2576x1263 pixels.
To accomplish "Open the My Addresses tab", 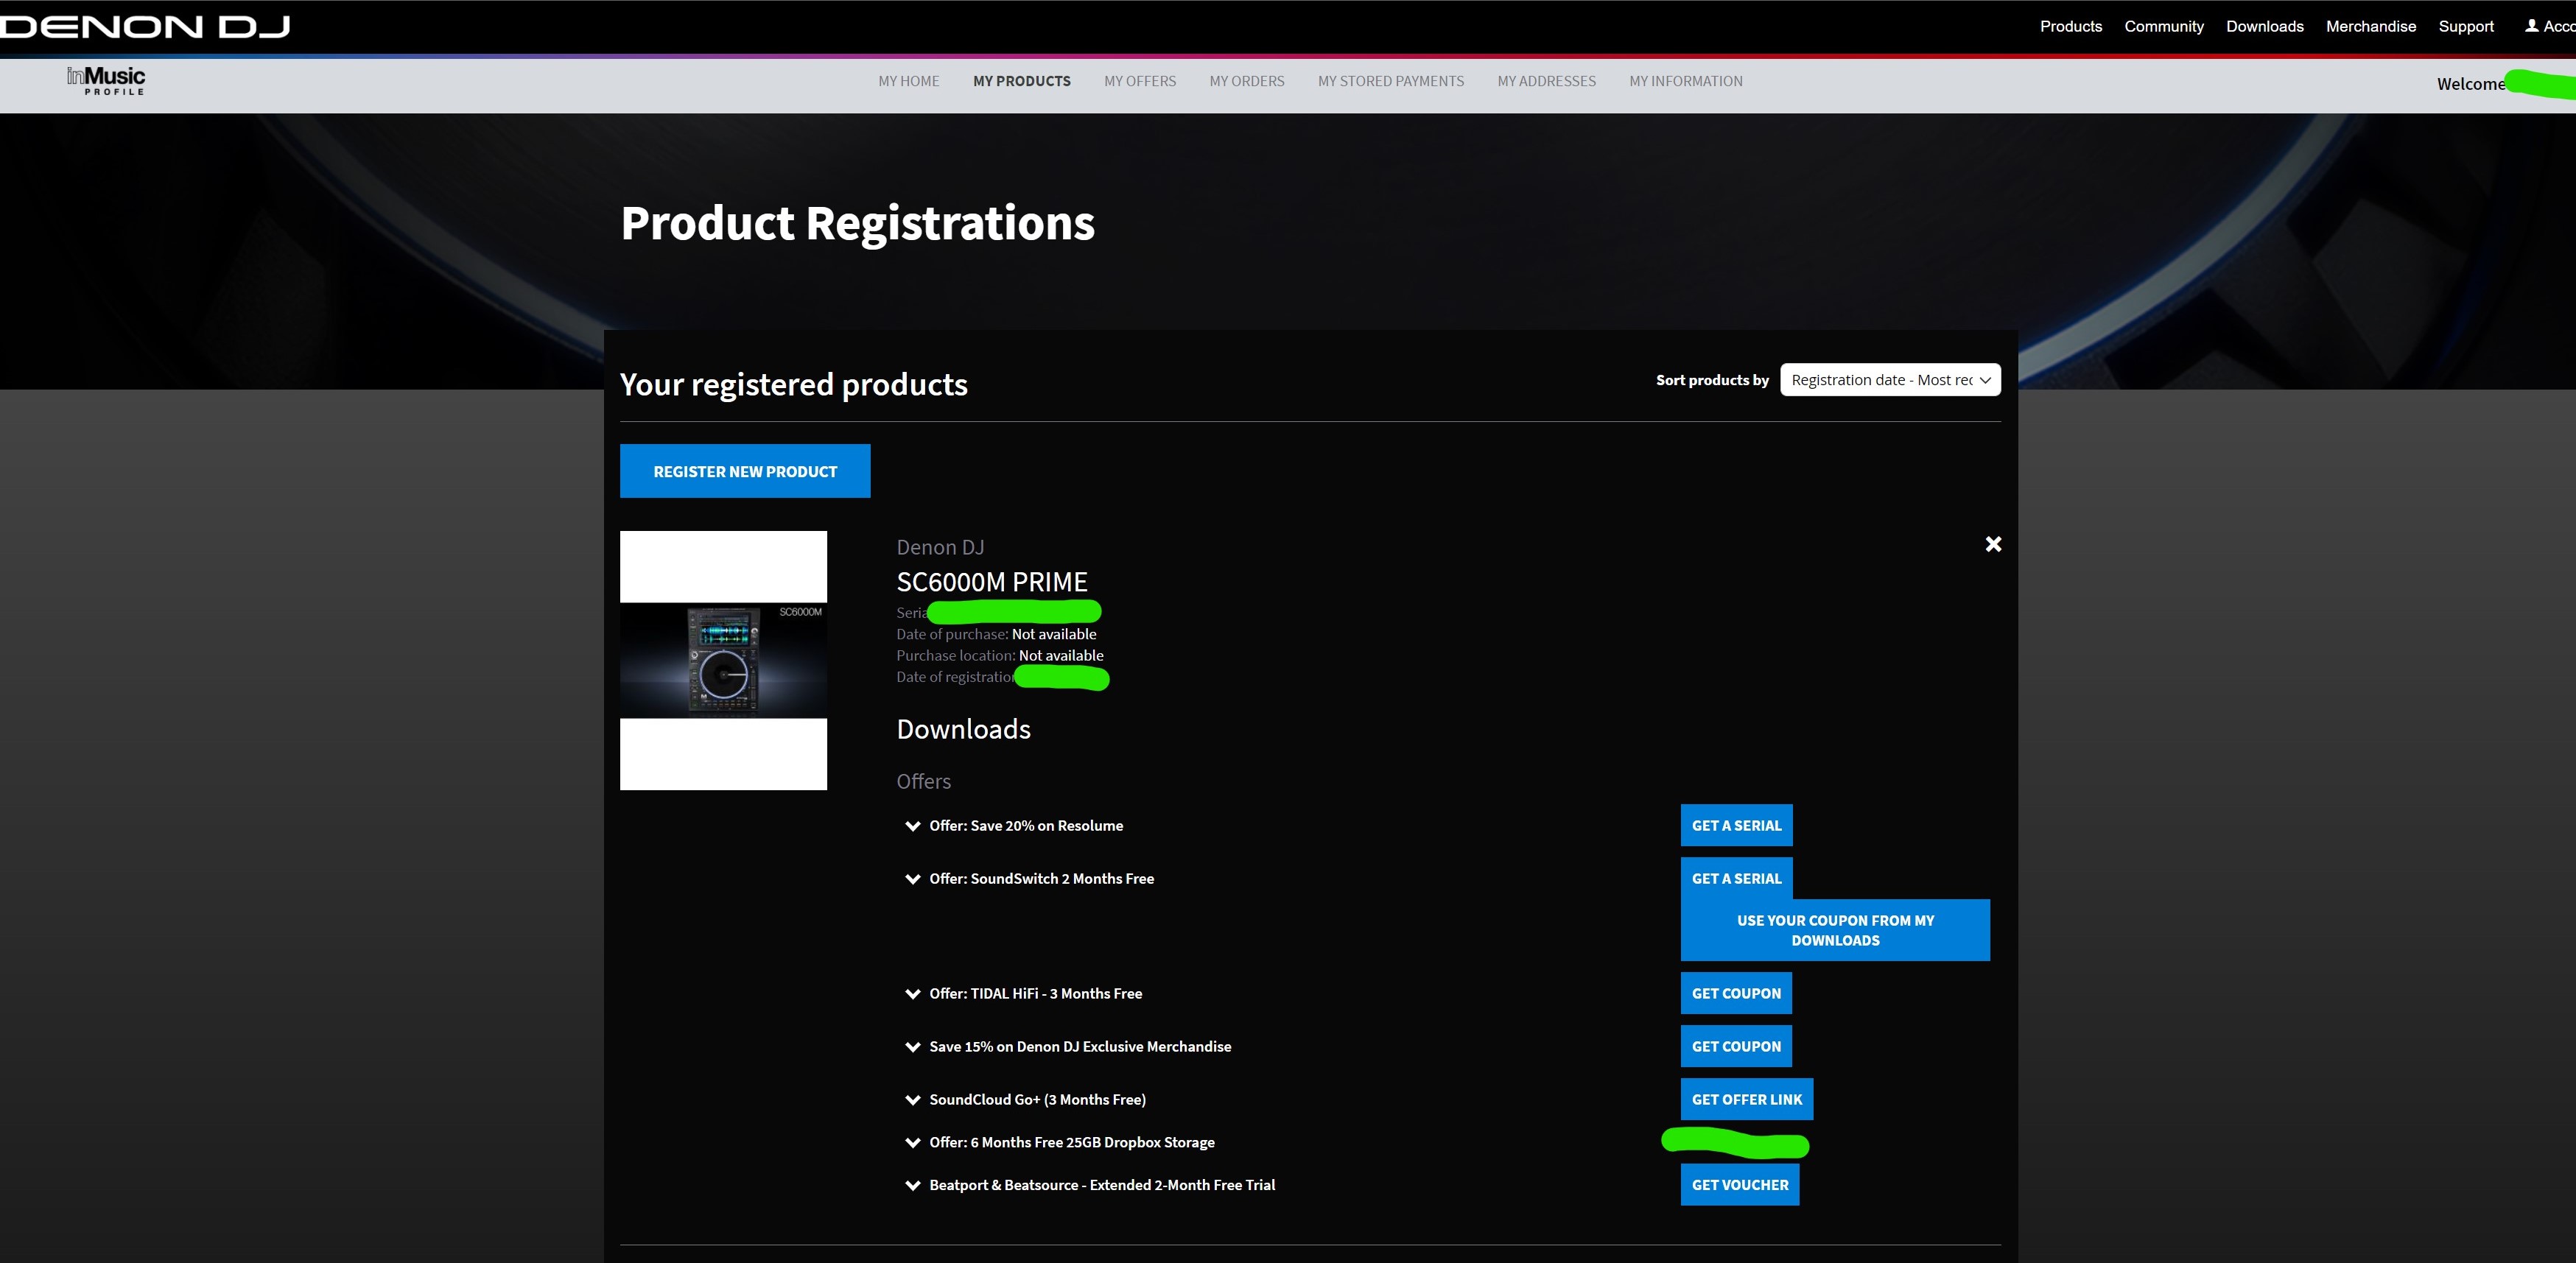I will click(1546, 82).
